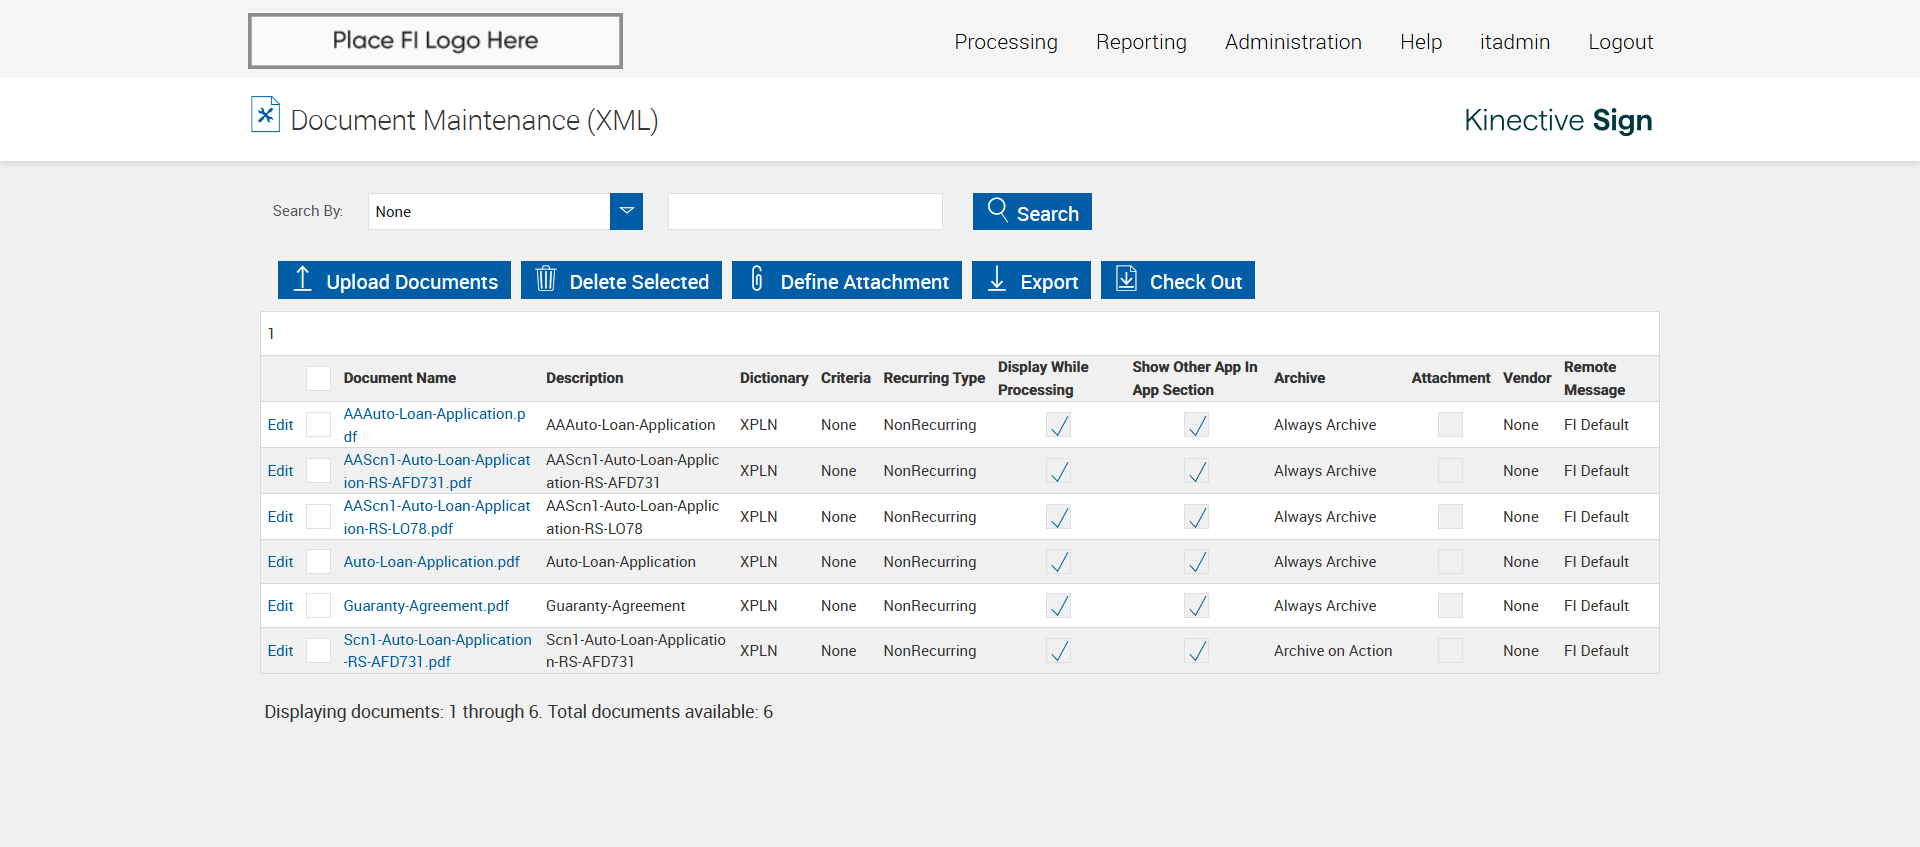Click the trash can icon on Delete Selected
The image size is (1920, 847).
pos(545,280)
